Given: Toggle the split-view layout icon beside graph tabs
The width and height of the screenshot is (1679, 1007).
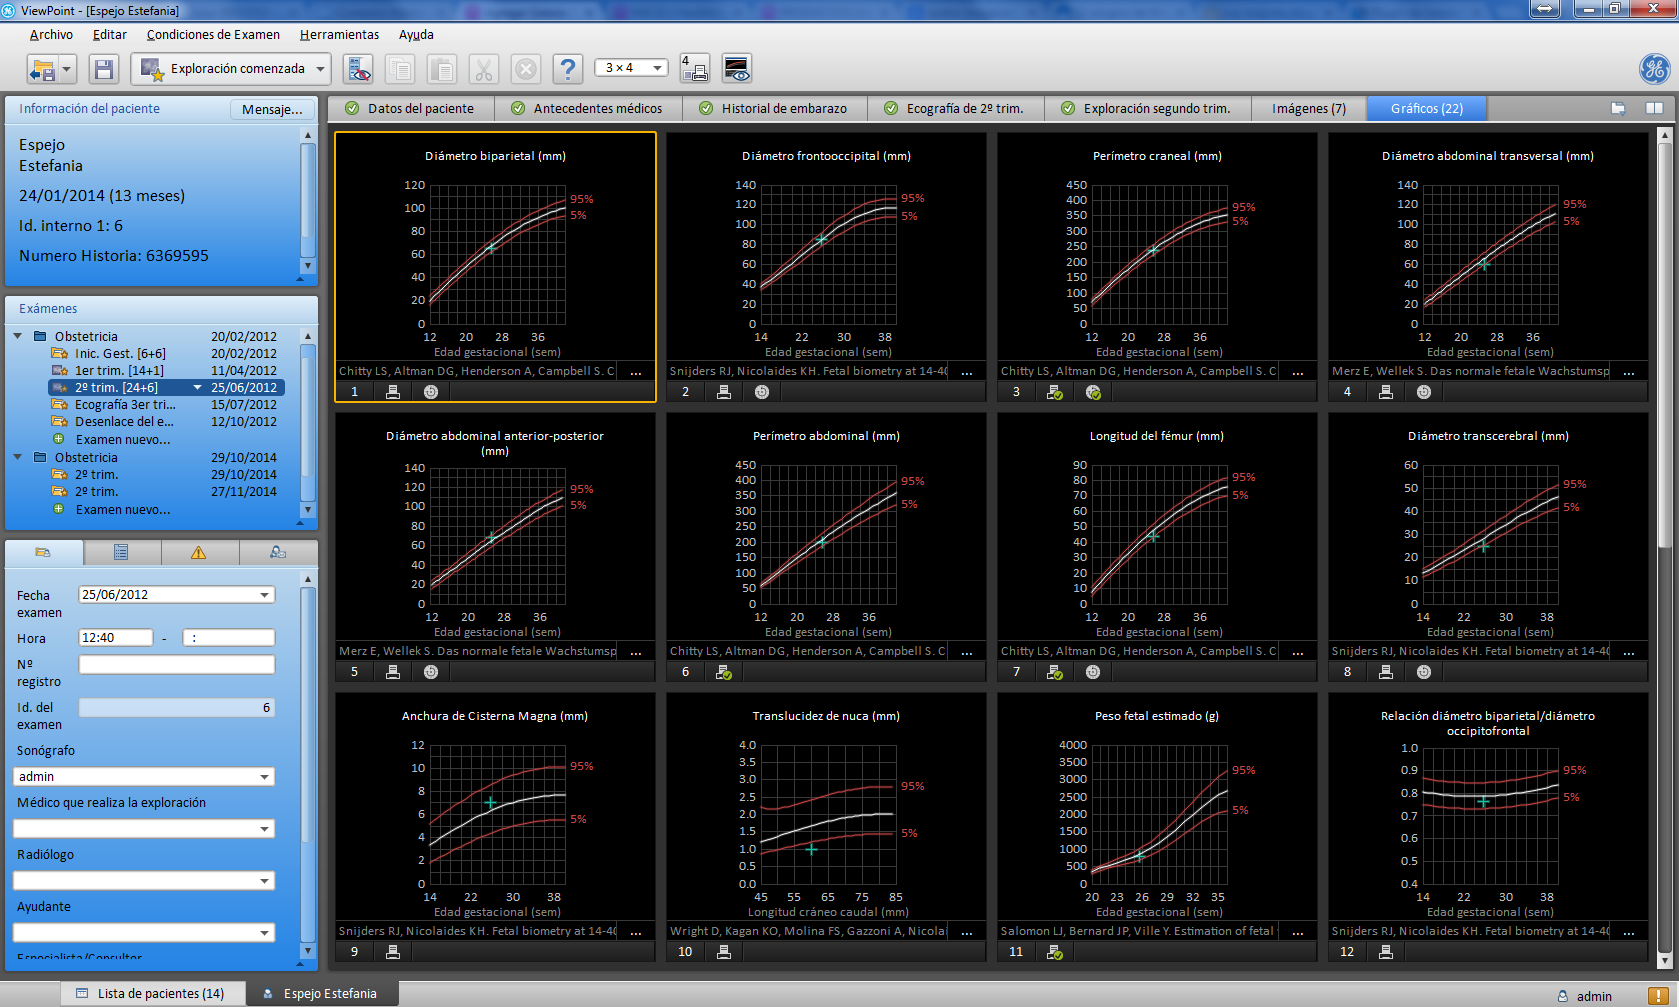Looking at the screenshot, I should [1654, 108].
